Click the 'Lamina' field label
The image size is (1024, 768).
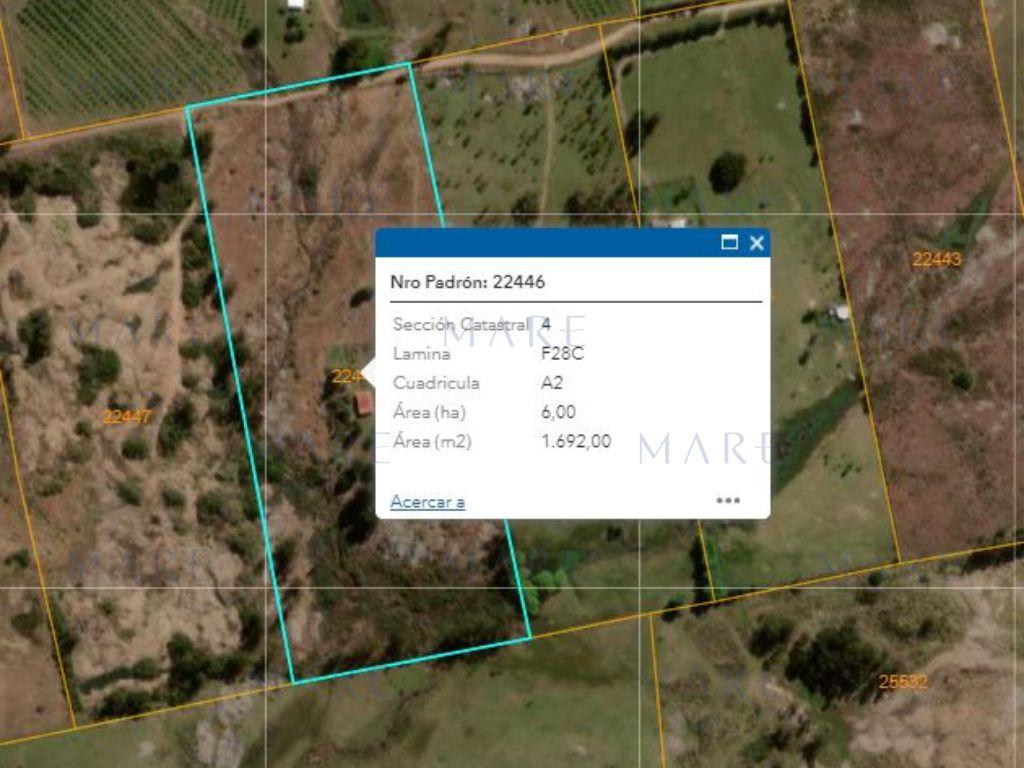(x=422, y=353)
